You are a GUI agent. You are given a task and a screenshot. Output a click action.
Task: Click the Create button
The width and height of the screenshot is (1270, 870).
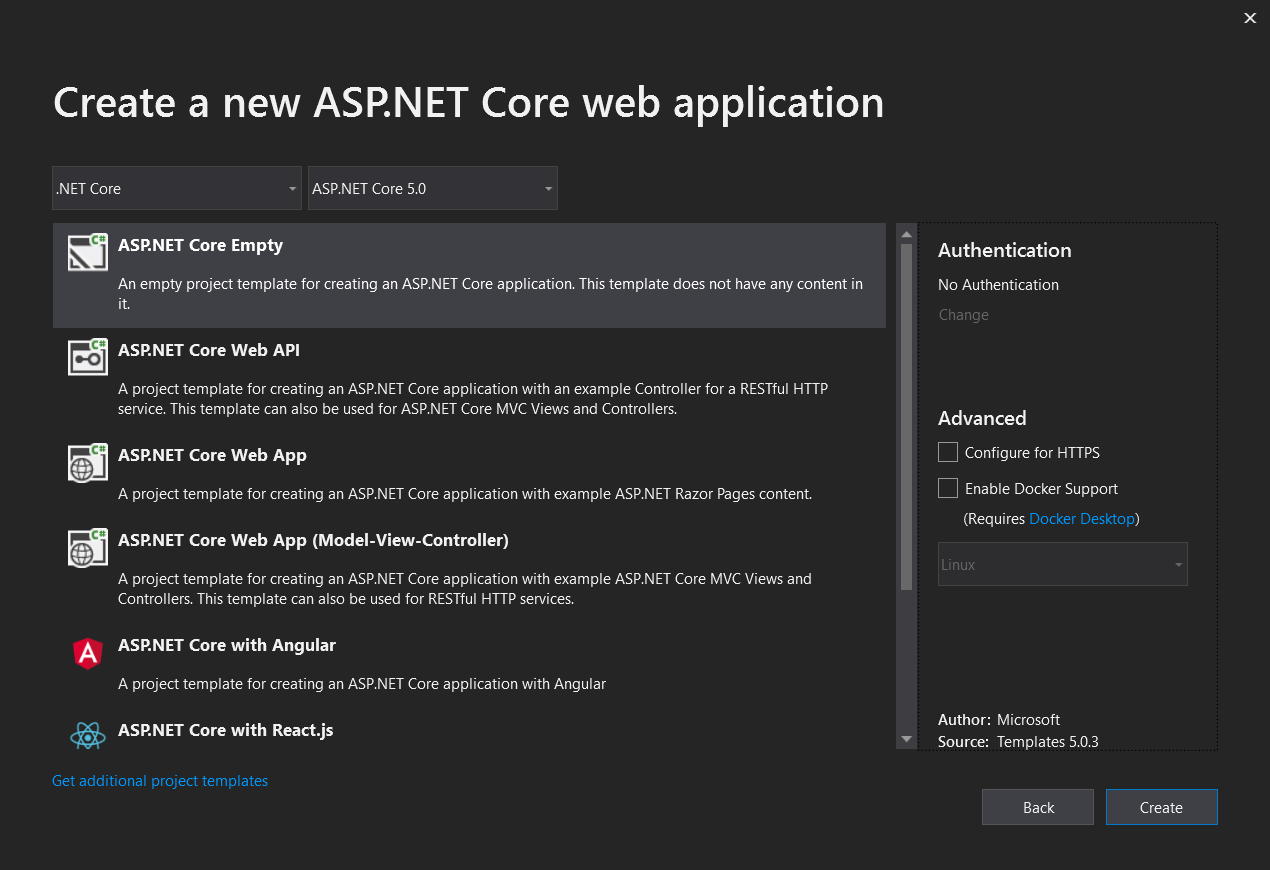tap(1162, 807)
